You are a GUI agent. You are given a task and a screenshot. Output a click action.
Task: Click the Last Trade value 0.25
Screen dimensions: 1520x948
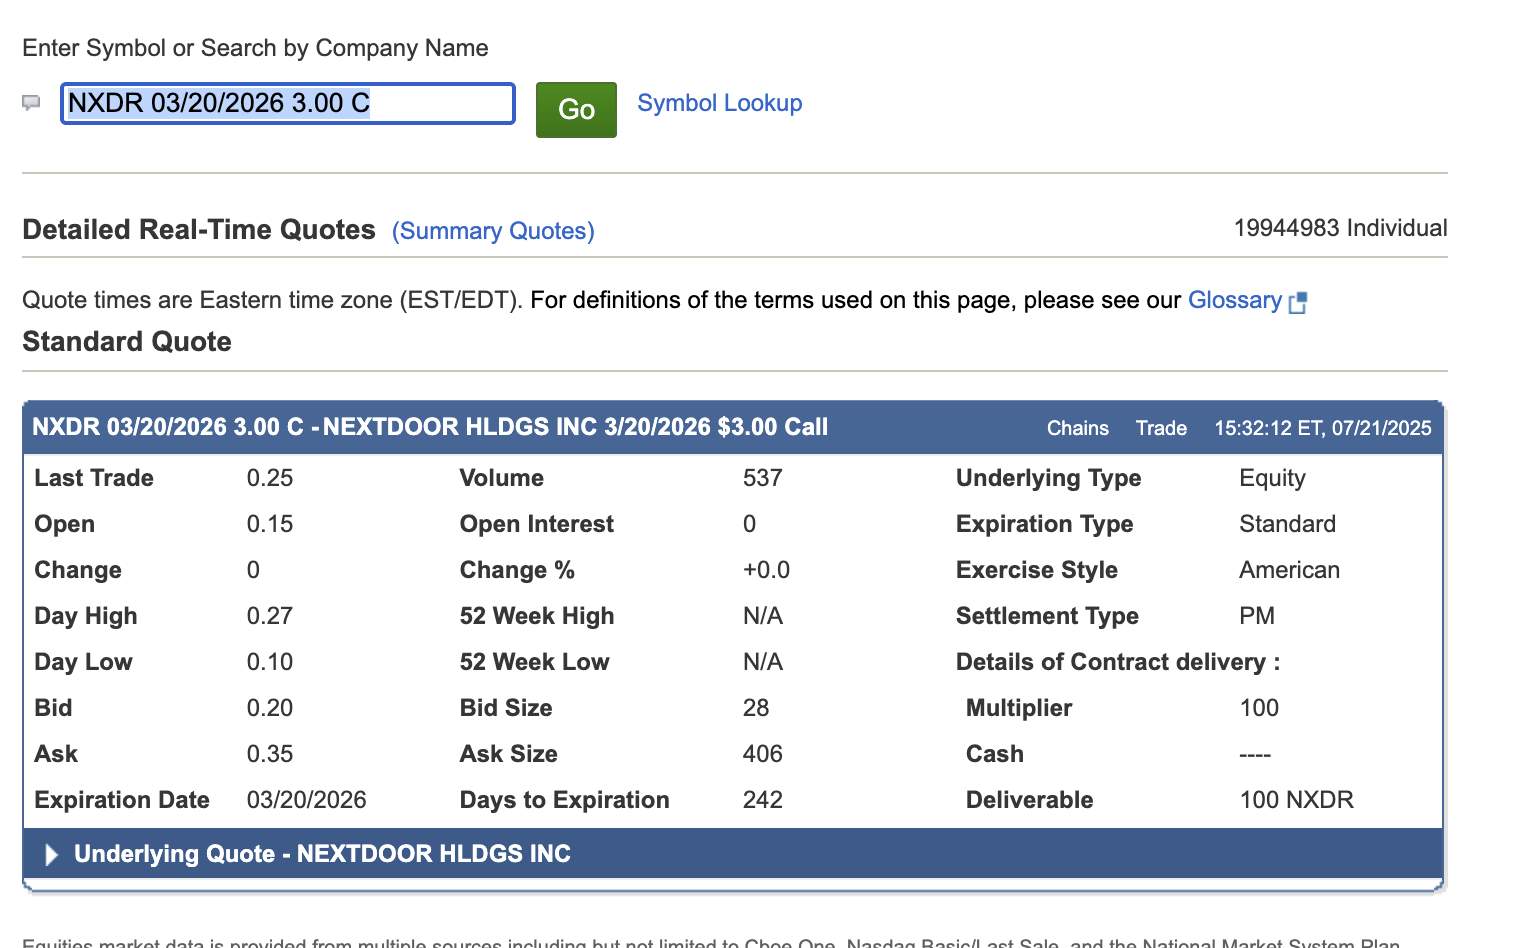270,478
